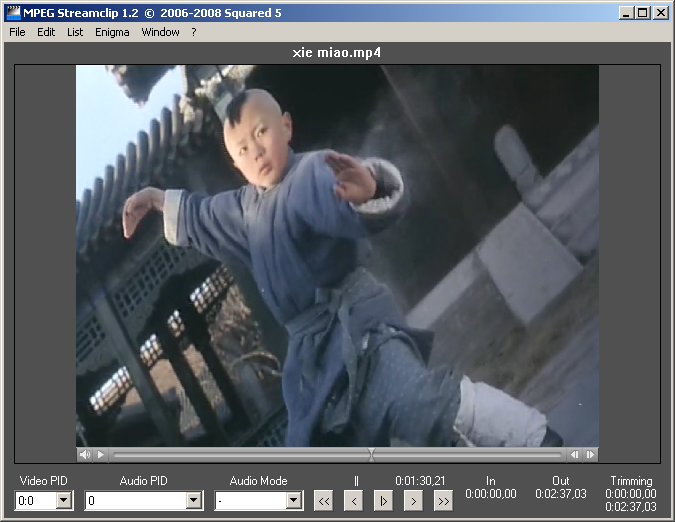Click the step-forward icon at the scrub bar's right end
675x522 pixels.
(x=590, y=454)
